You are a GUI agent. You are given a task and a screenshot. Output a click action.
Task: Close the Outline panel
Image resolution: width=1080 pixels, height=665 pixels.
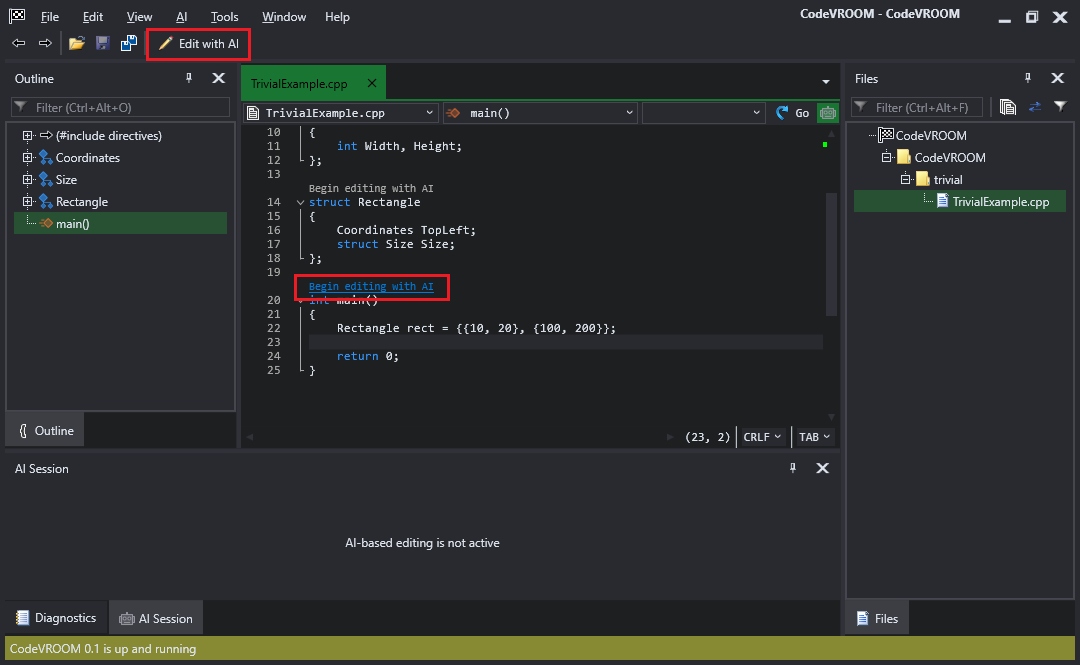tap(218, 79)
